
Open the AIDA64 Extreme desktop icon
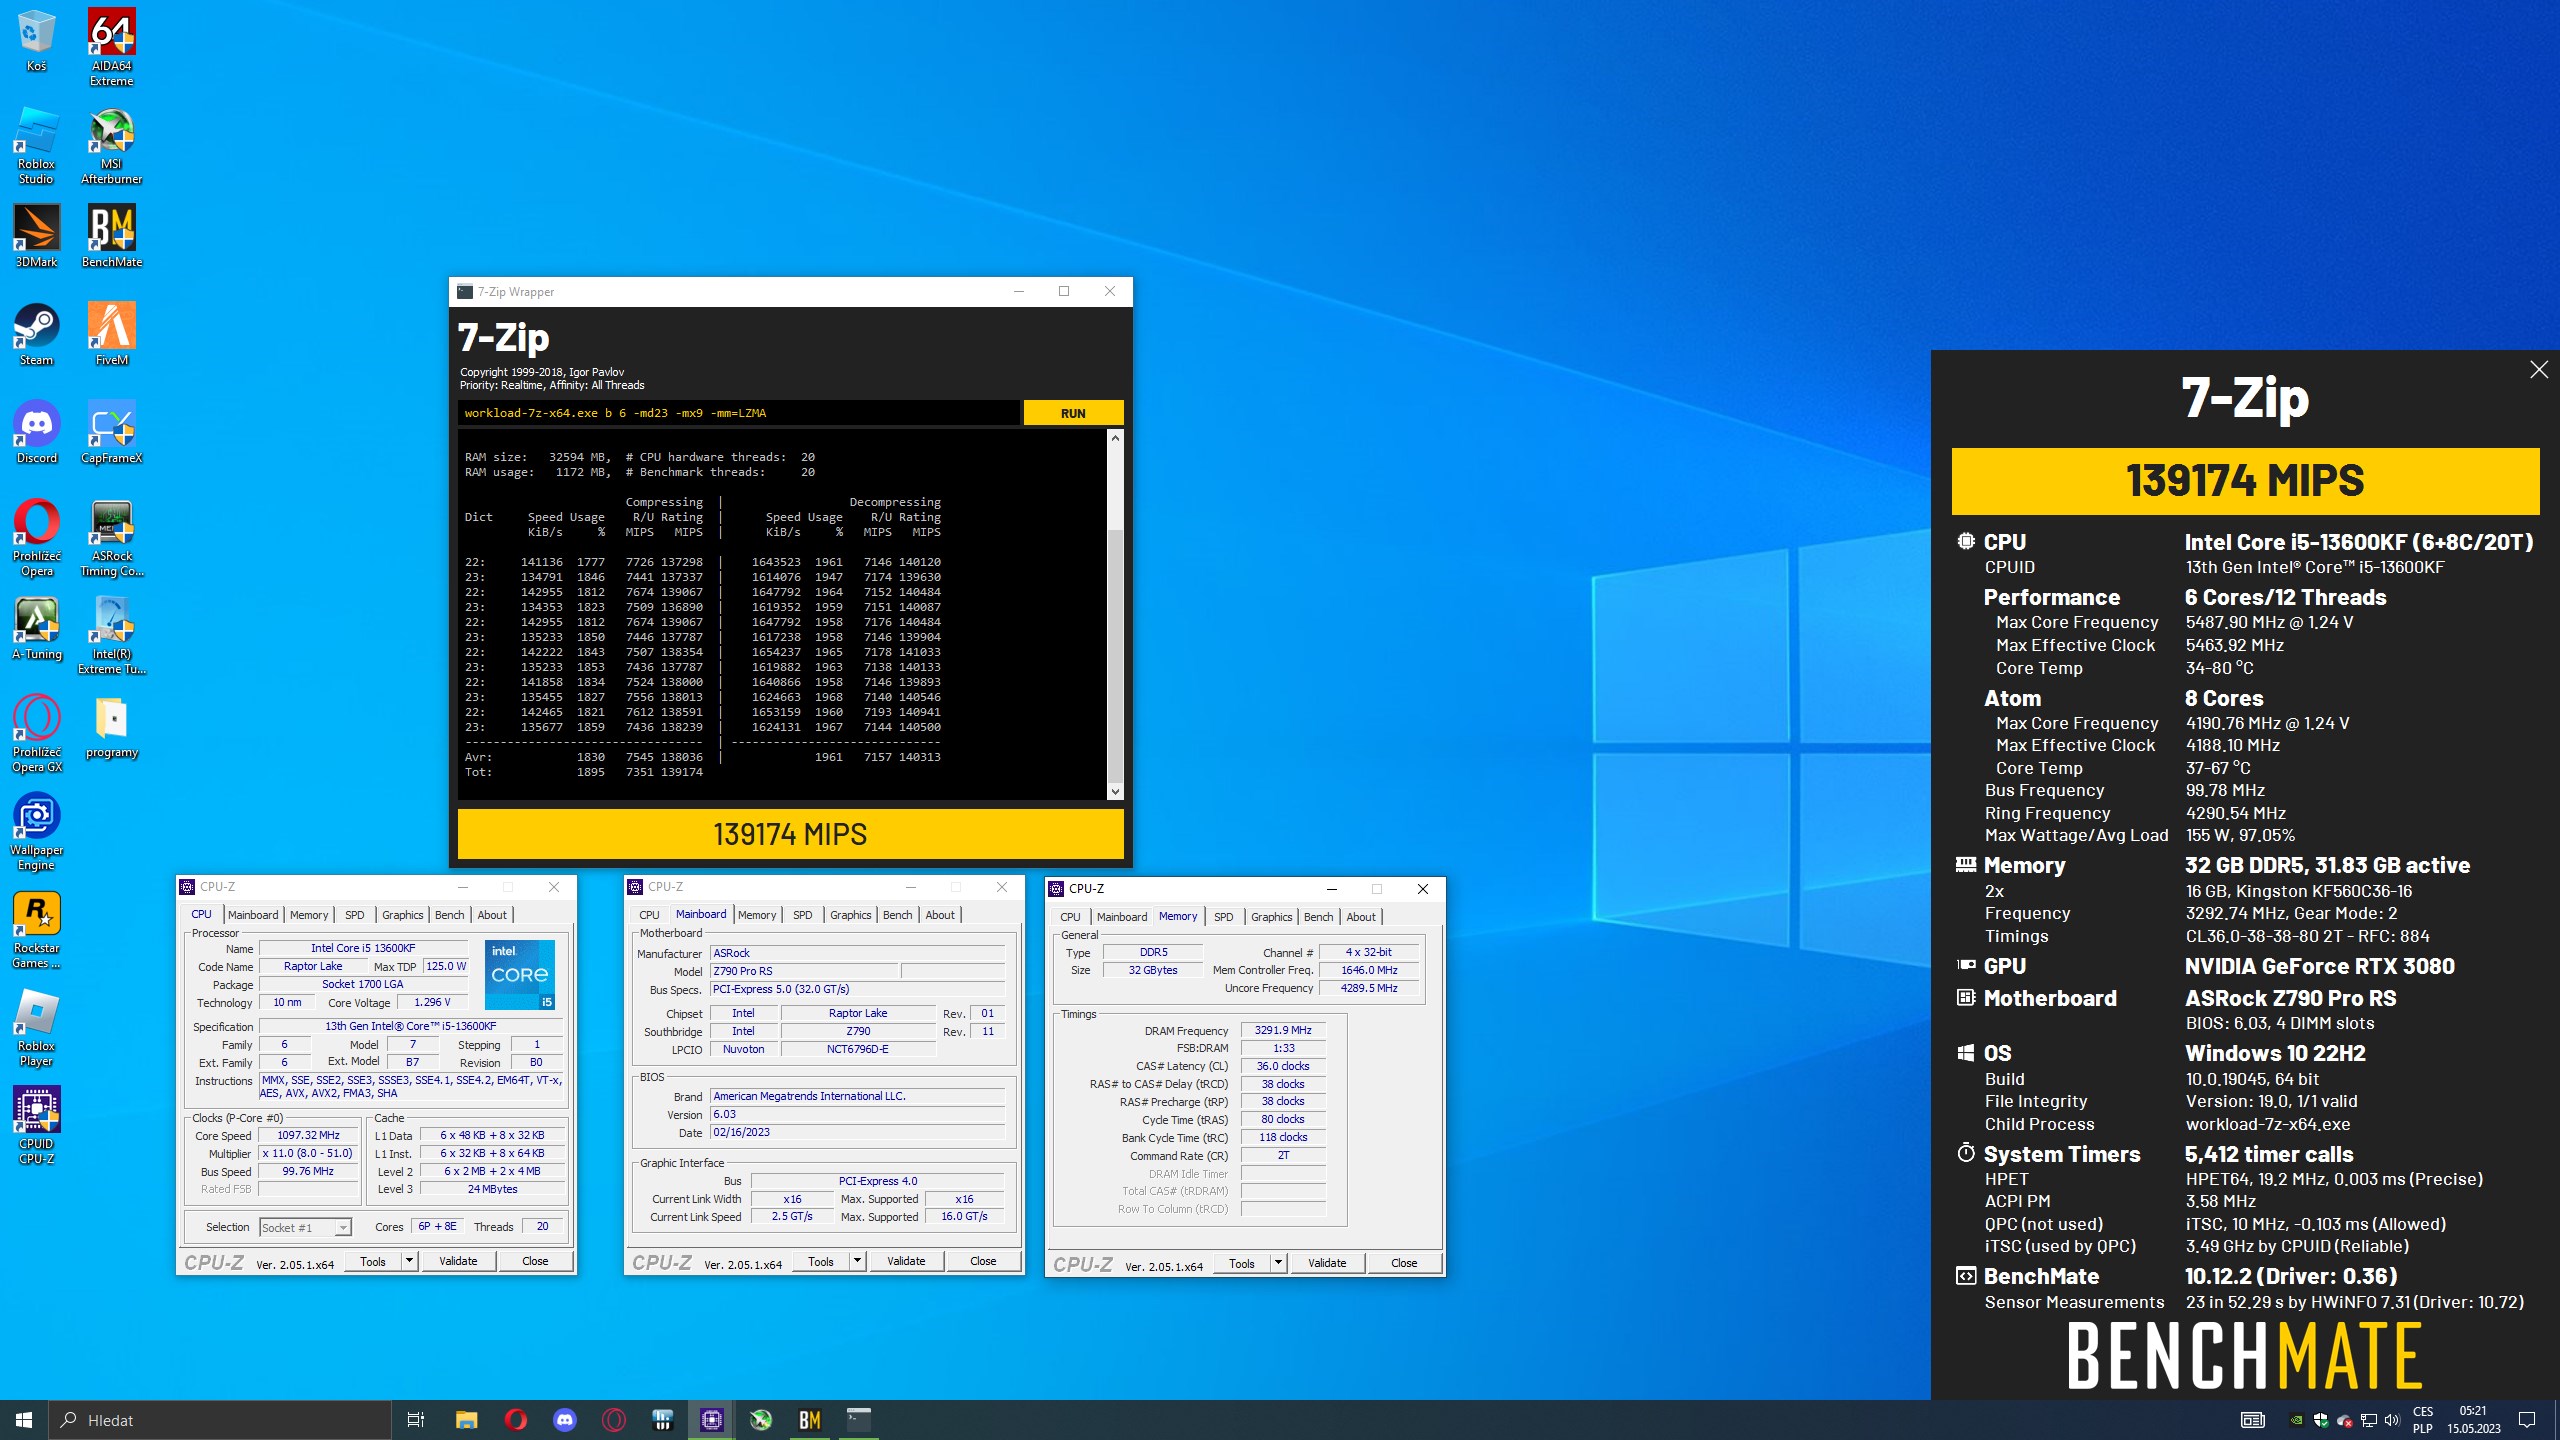coord(111,46)
